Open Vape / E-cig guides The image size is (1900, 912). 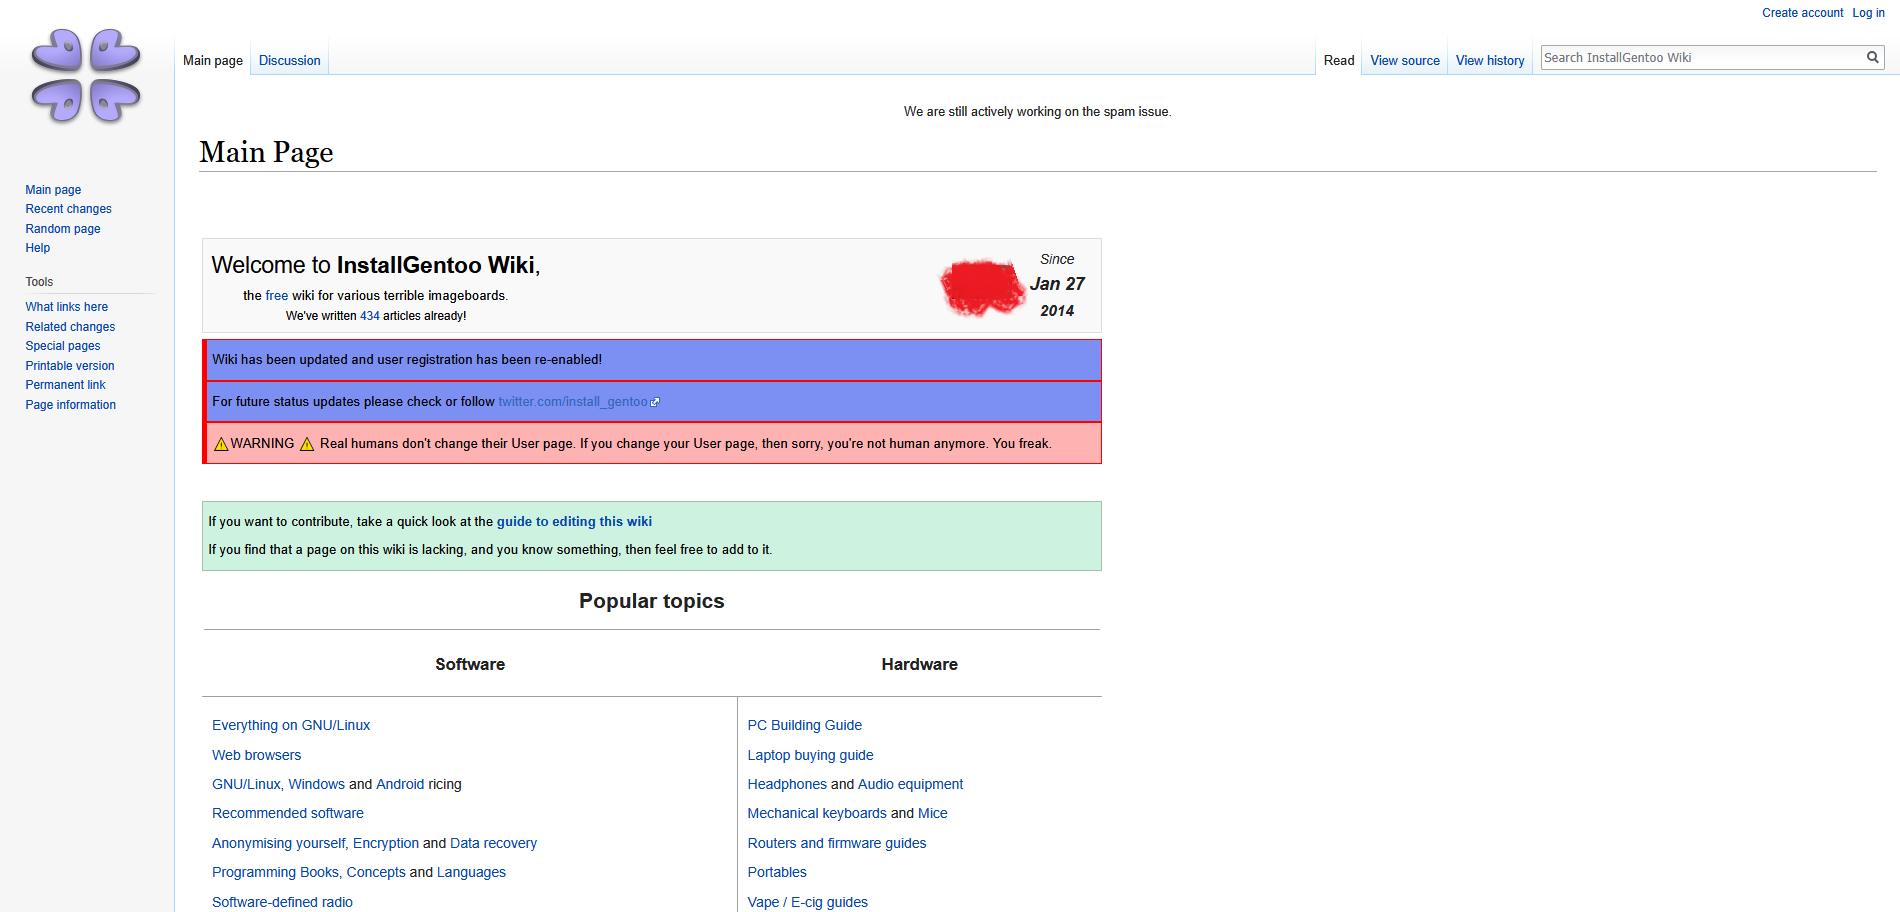pyautogui.click(x=808, y=902)
